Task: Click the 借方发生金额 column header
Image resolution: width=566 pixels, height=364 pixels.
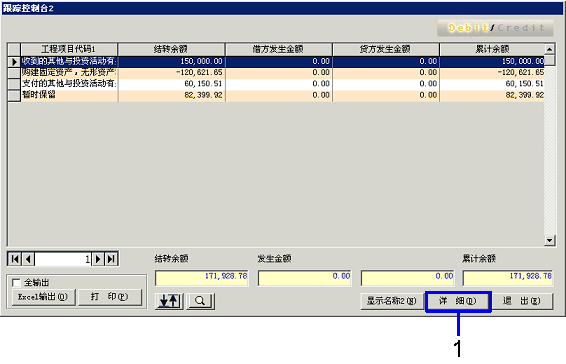Action: 278,49
